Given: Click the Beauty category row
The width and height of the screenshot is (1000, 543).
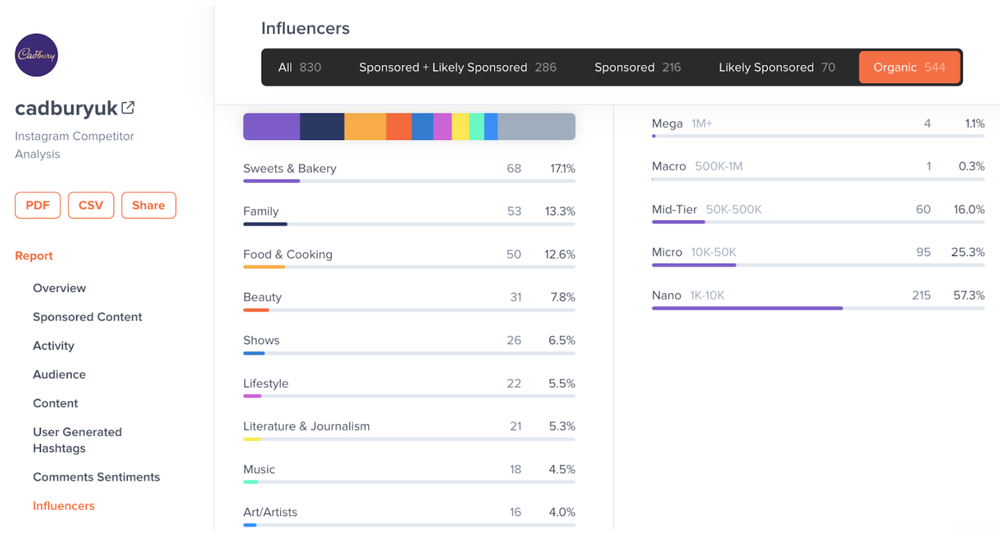Looking at the screenshot, I should (x=409, y=299).
